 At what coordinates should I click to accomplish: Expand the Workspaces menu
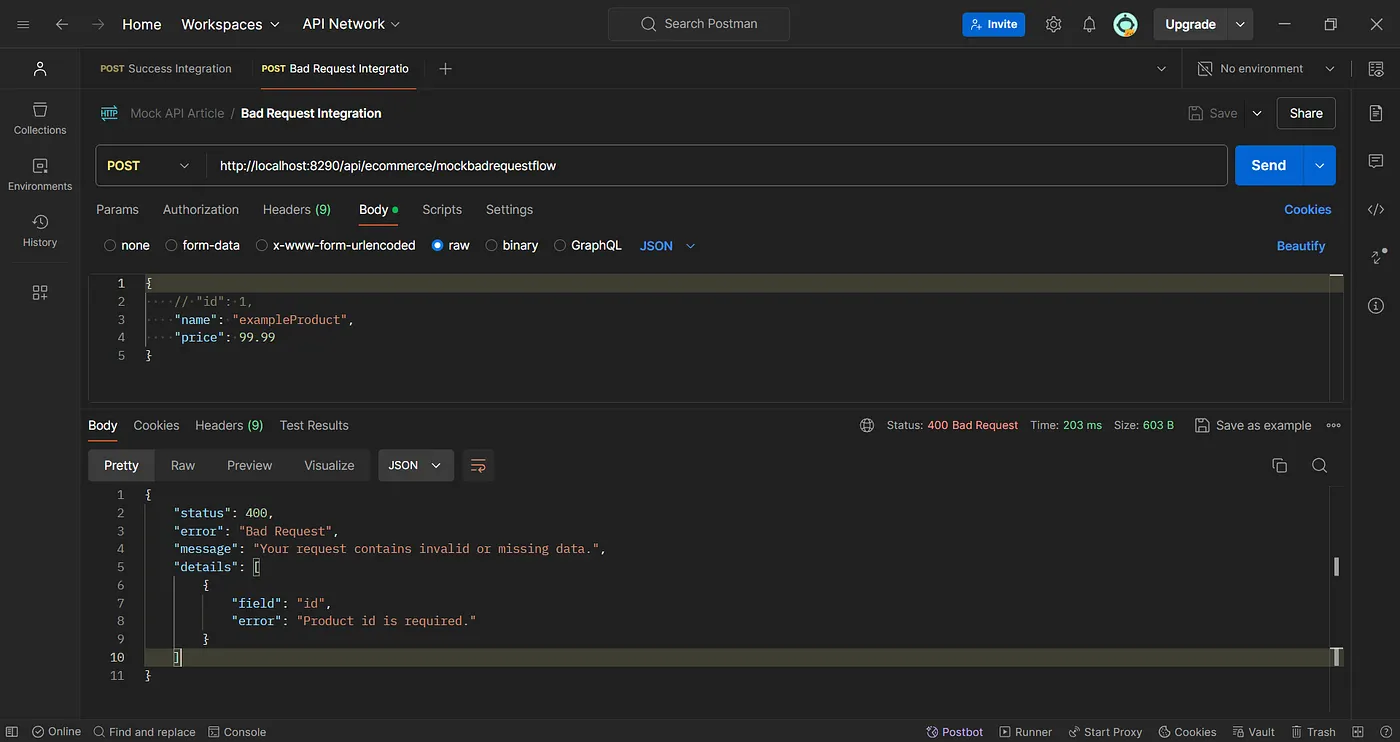coord(231,24)
